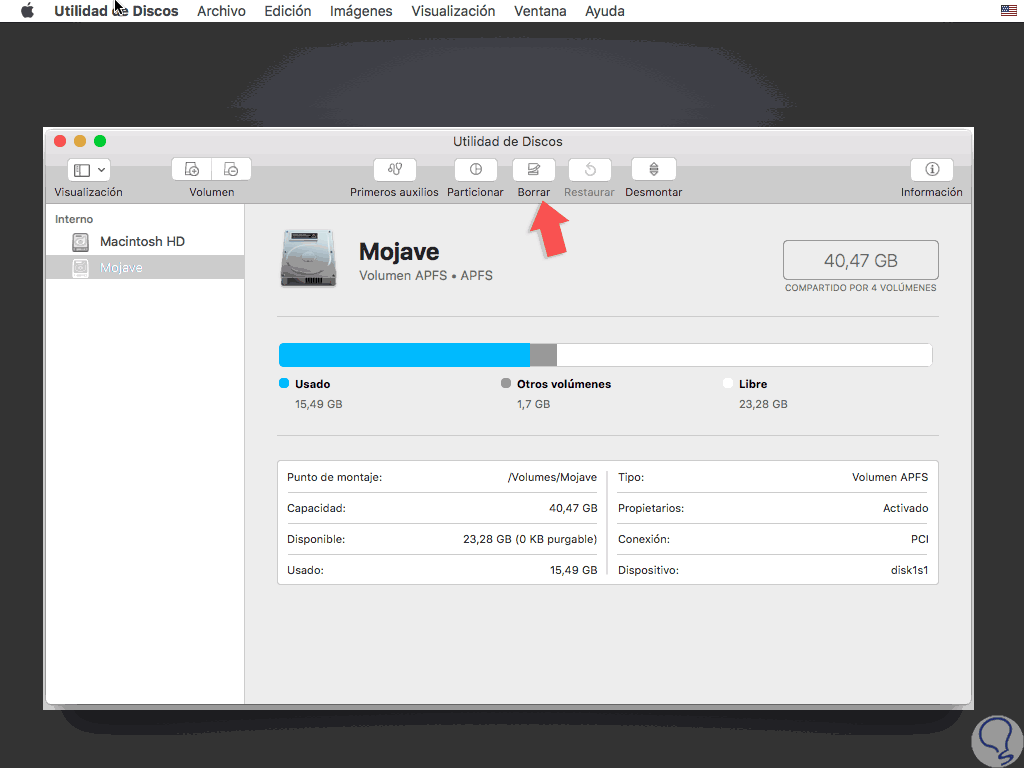Screen dimensions: 1024x768
Task: Open the Imágenes menu
Action: (361, 11)
